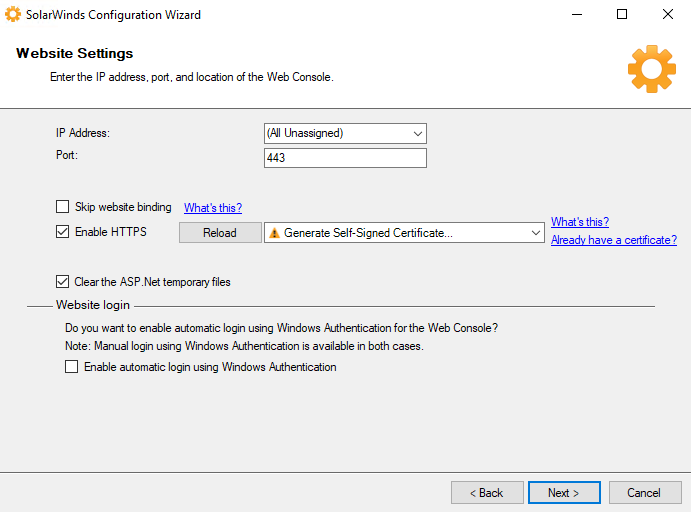Image resolution: width=691 pixels, height=512 pixels.
Task: Enable automatic login using Windows Authentication
Action: [71, 367]
